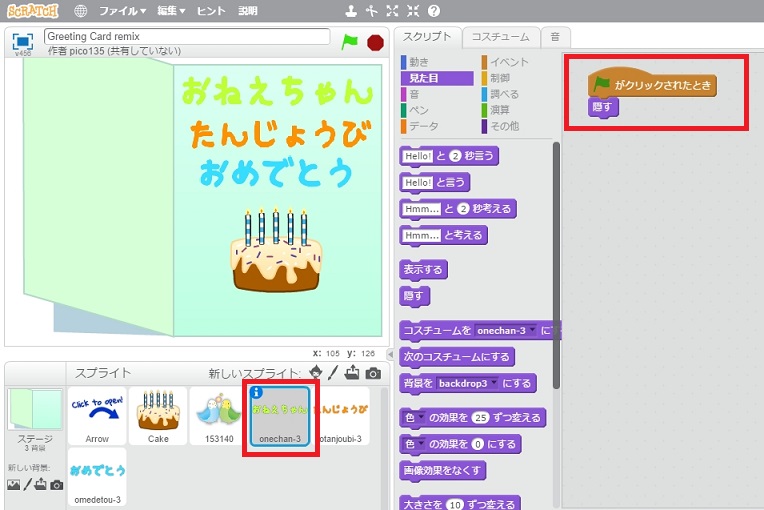The height and width of the screenshot is (510, 764).
Task: Click the project title field
Action: coord(187,37)
